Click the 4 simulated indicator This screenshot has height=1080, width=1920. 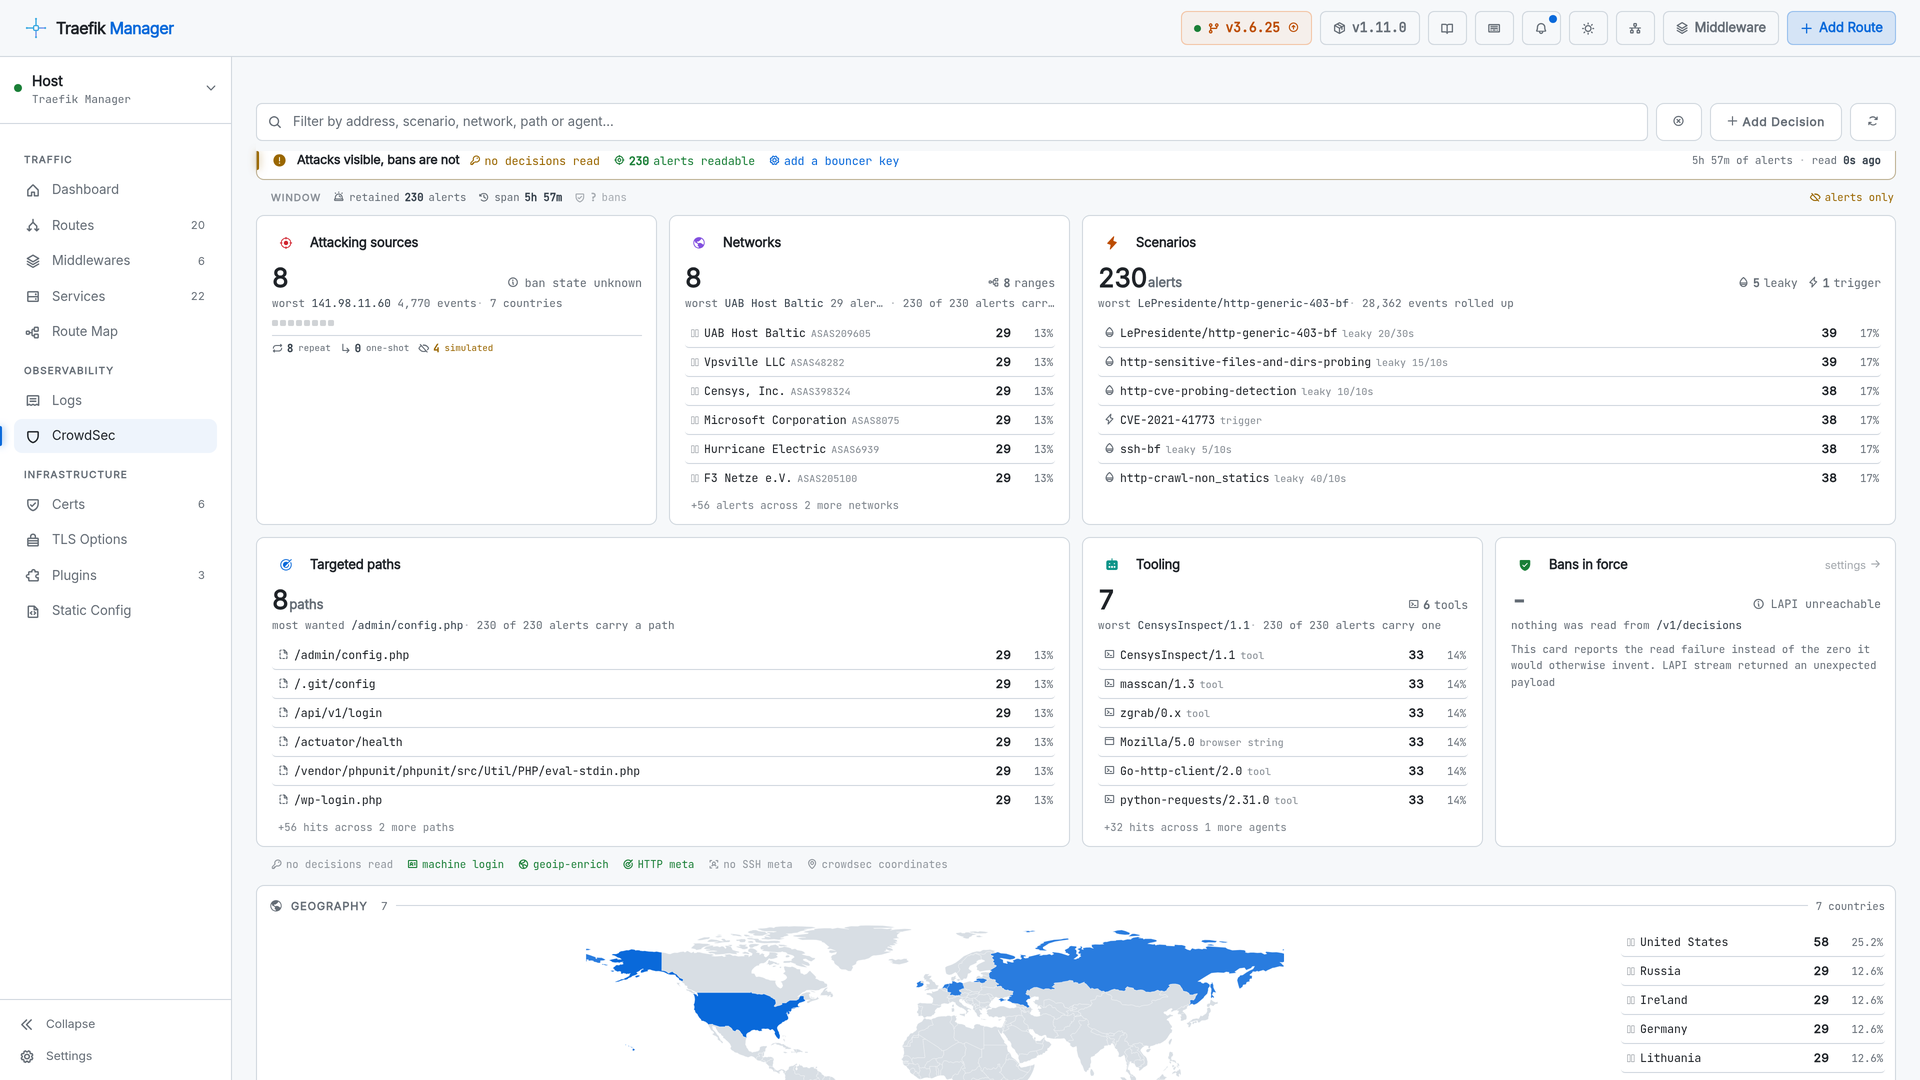tap(456, 348)
